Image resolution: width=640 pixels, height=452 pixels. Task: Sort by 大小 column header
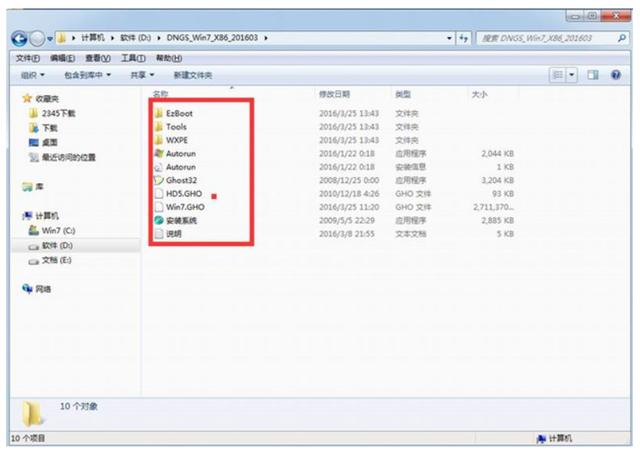tap(480, 94)
